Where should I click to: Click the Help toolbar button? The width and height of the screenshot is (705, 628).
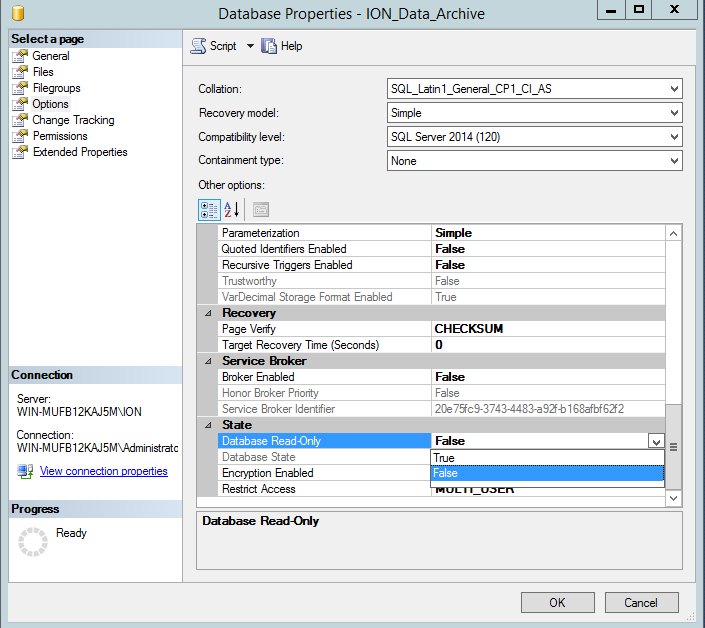point(282,46)
